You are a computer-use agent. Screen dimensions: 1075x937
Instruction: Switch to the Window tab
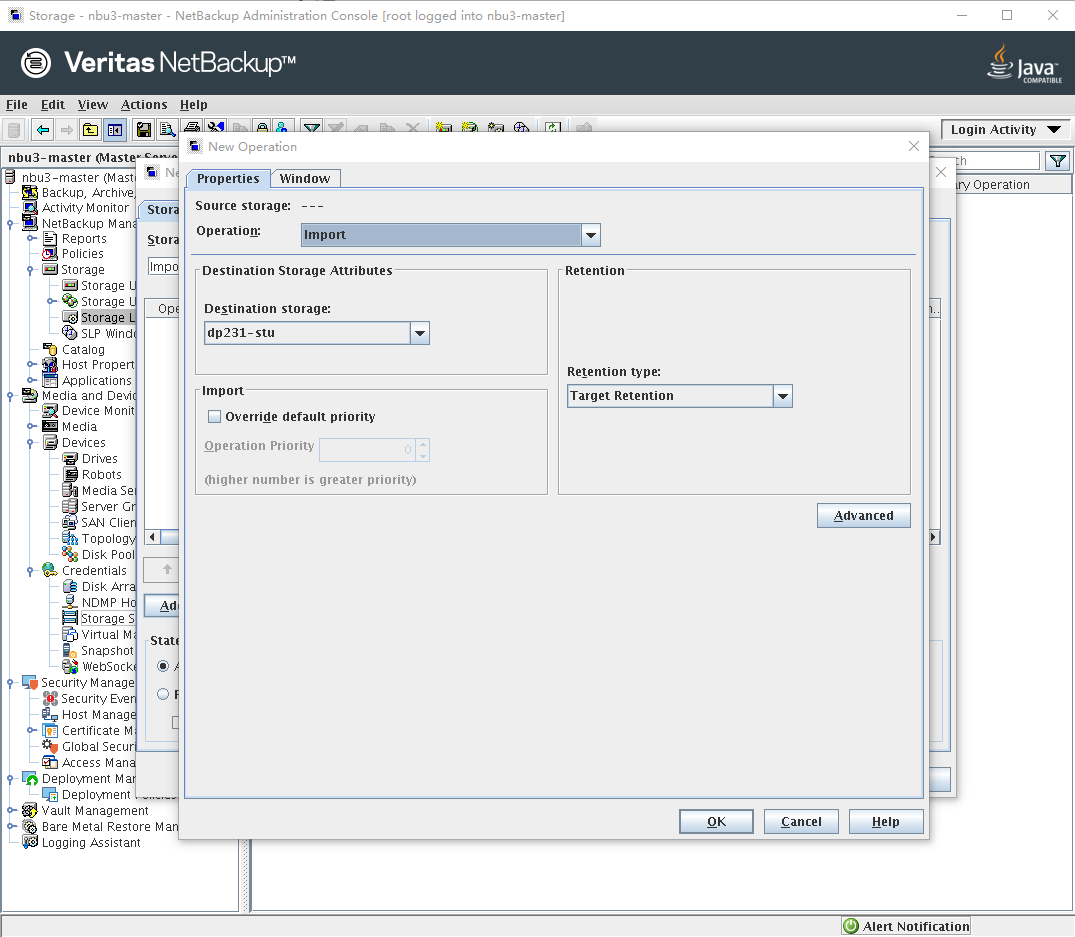pyautogui.click(x=305, y=179)
